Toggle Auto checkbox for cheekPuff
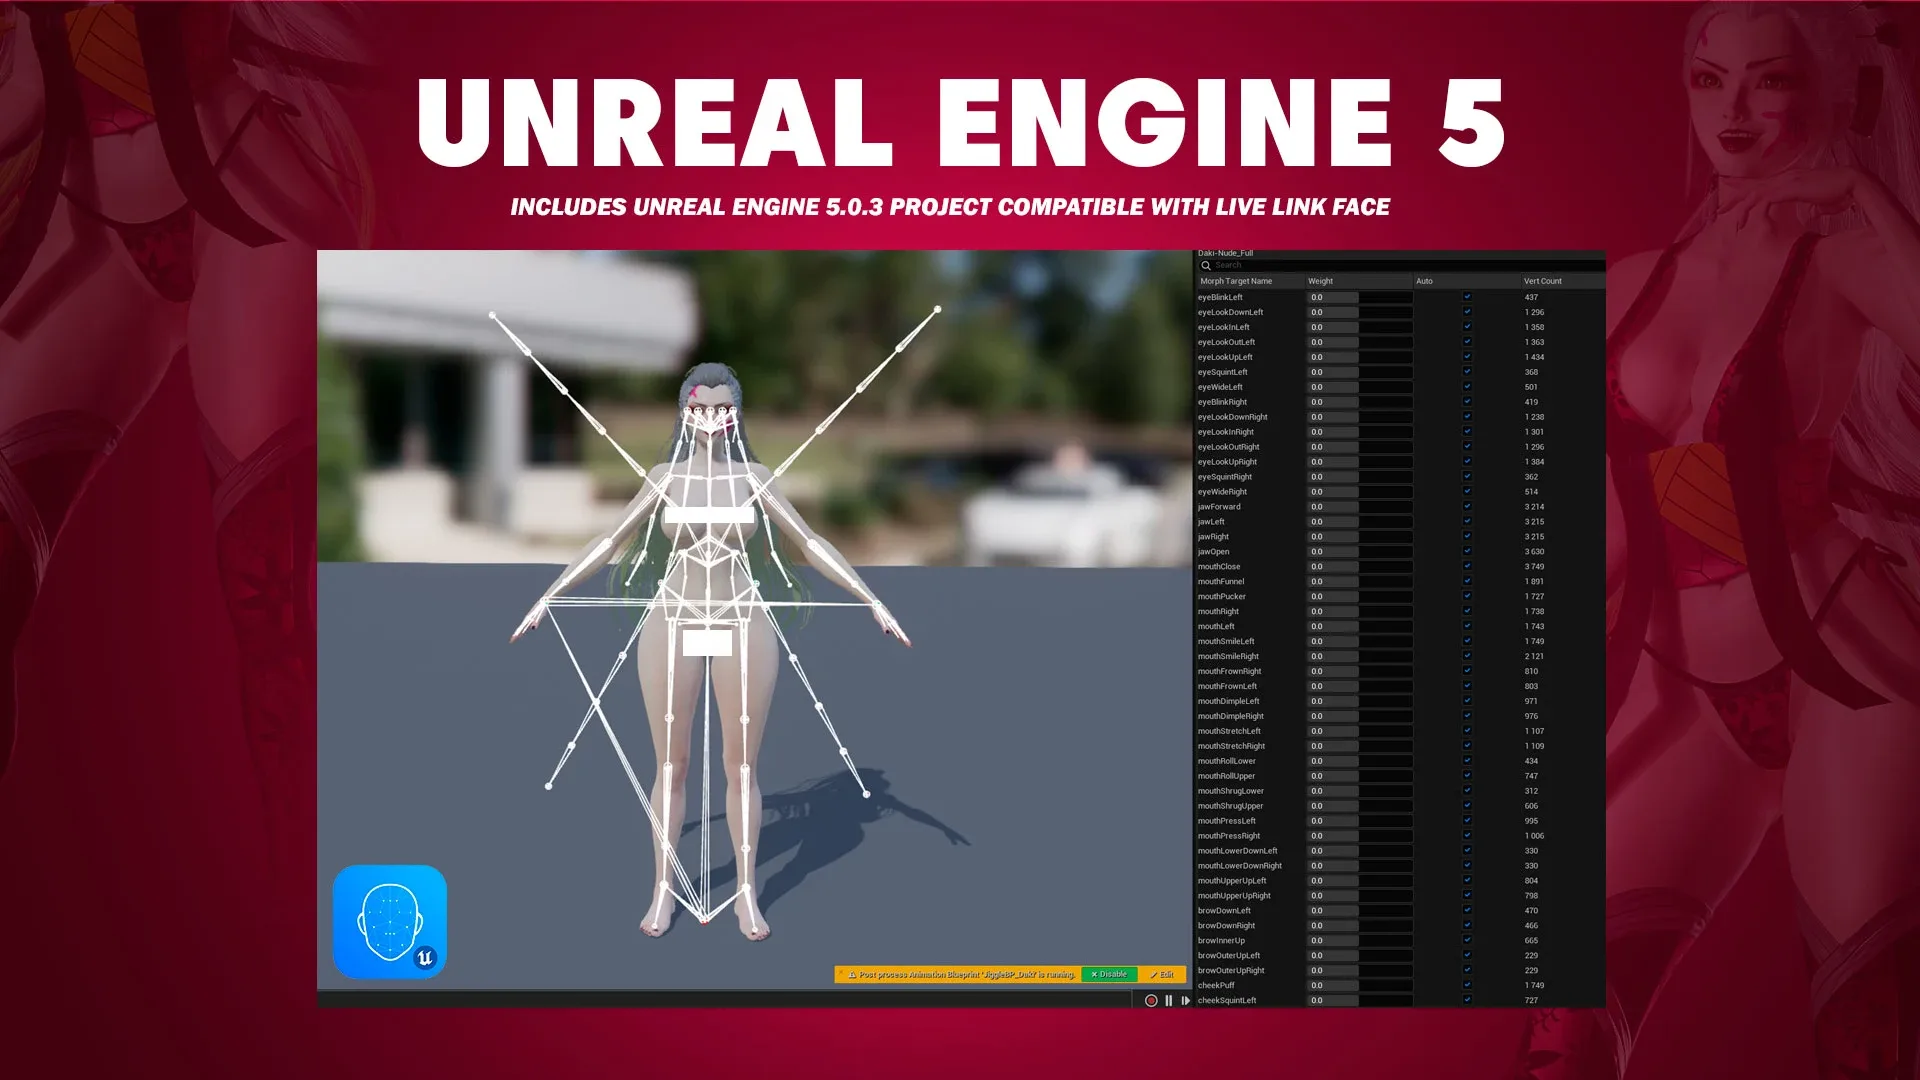 tap(1467, 986)
